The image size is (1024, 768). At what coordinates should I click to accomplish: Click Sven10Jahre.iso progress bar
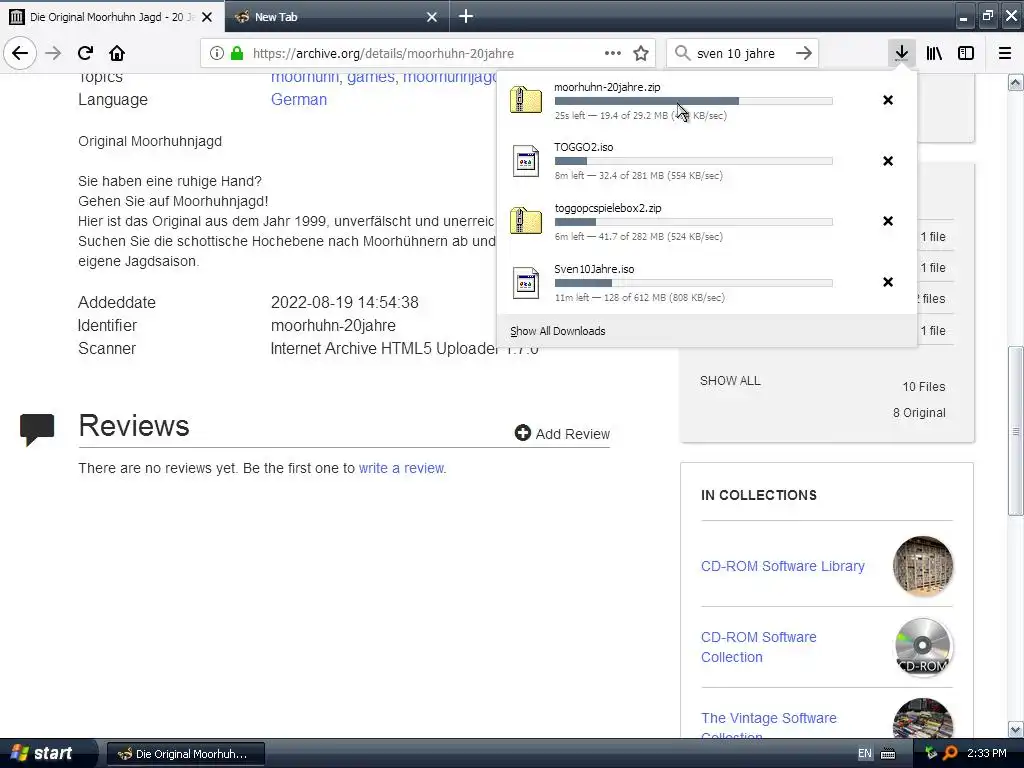694,283
